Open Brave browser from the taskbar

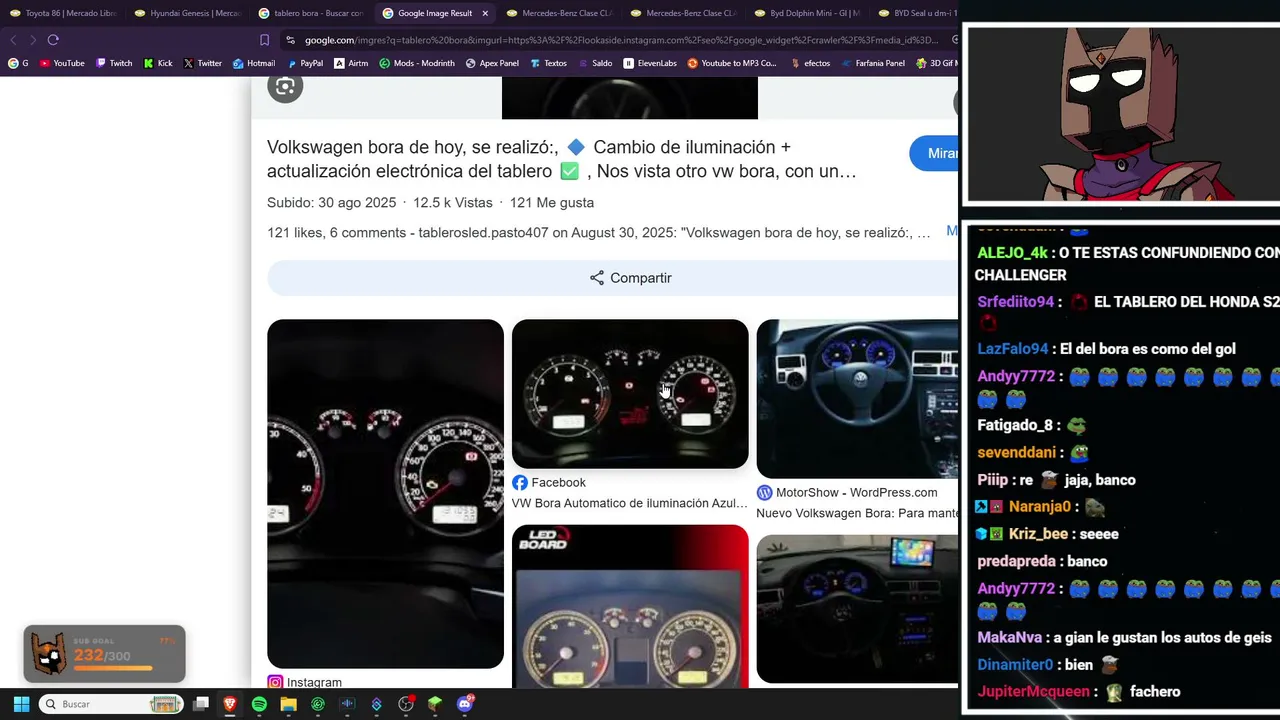click(x=230, y=704)
